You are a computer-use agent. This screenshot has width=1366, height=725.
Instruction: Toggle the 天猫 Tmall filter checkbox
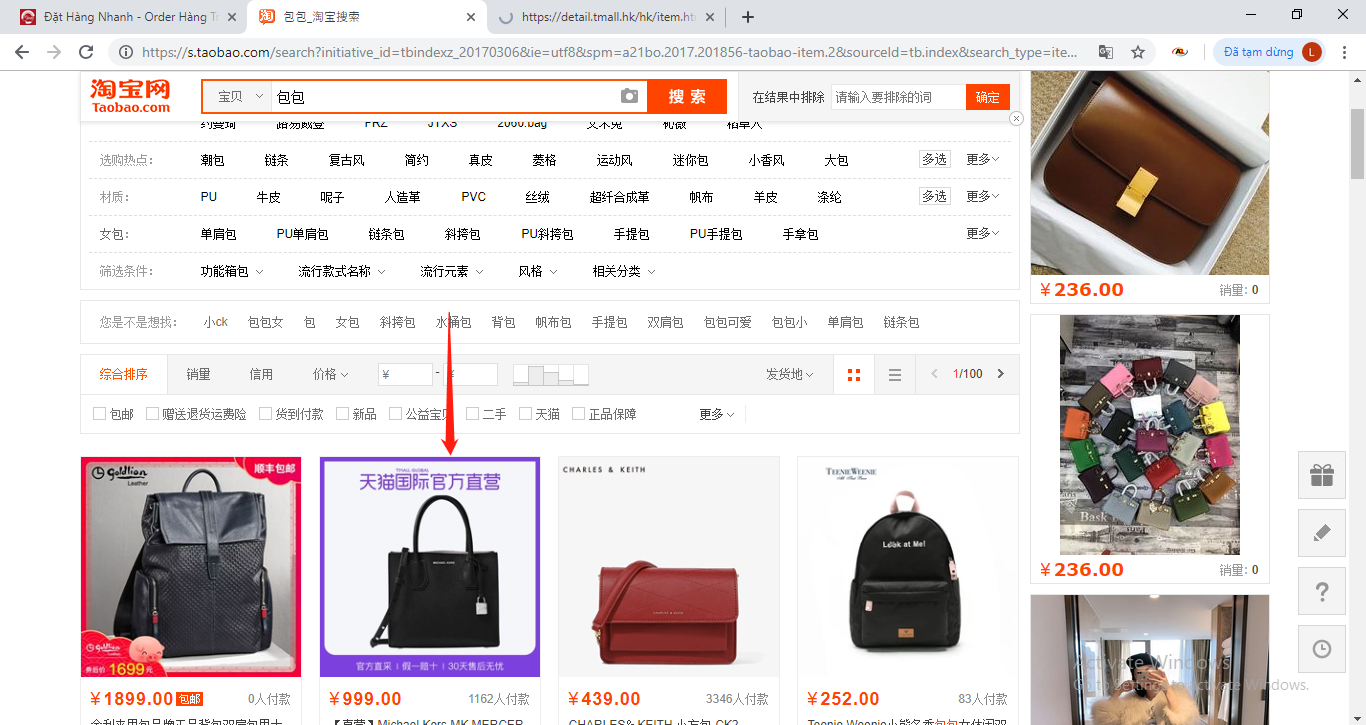[x=526, y=414]
